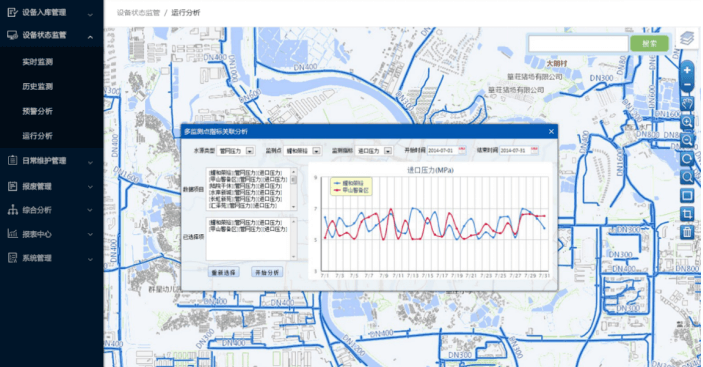Select the crop selection tool
This screenshot has height=367, width=703.
(687, 214)
